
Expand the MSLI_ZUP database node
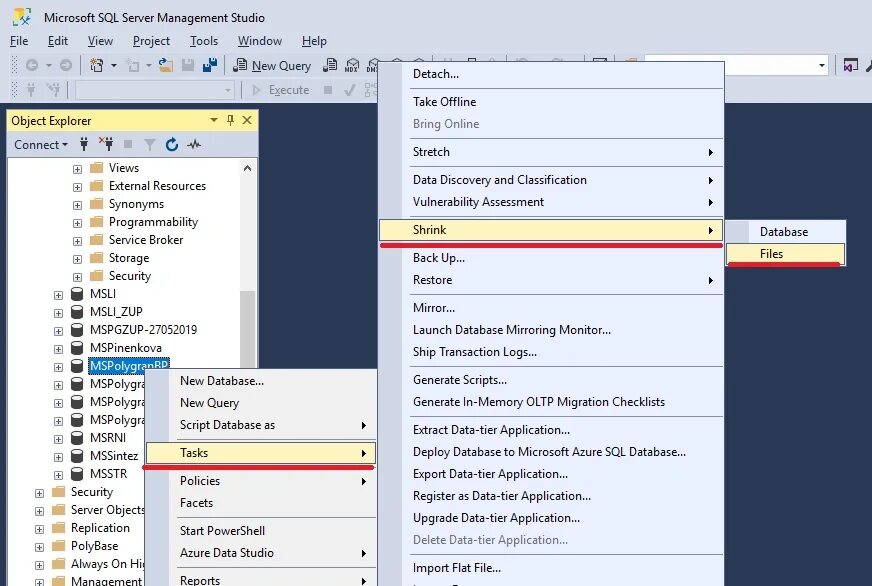click(x=58, y=313)
